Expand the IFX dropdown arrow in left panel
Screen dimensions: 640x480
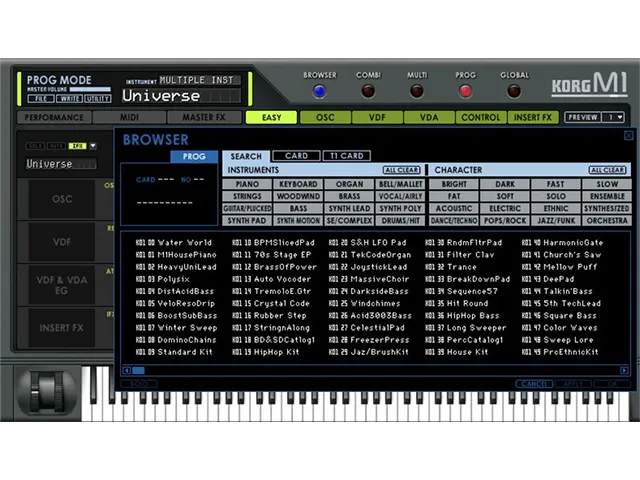(x=93, y=146)
